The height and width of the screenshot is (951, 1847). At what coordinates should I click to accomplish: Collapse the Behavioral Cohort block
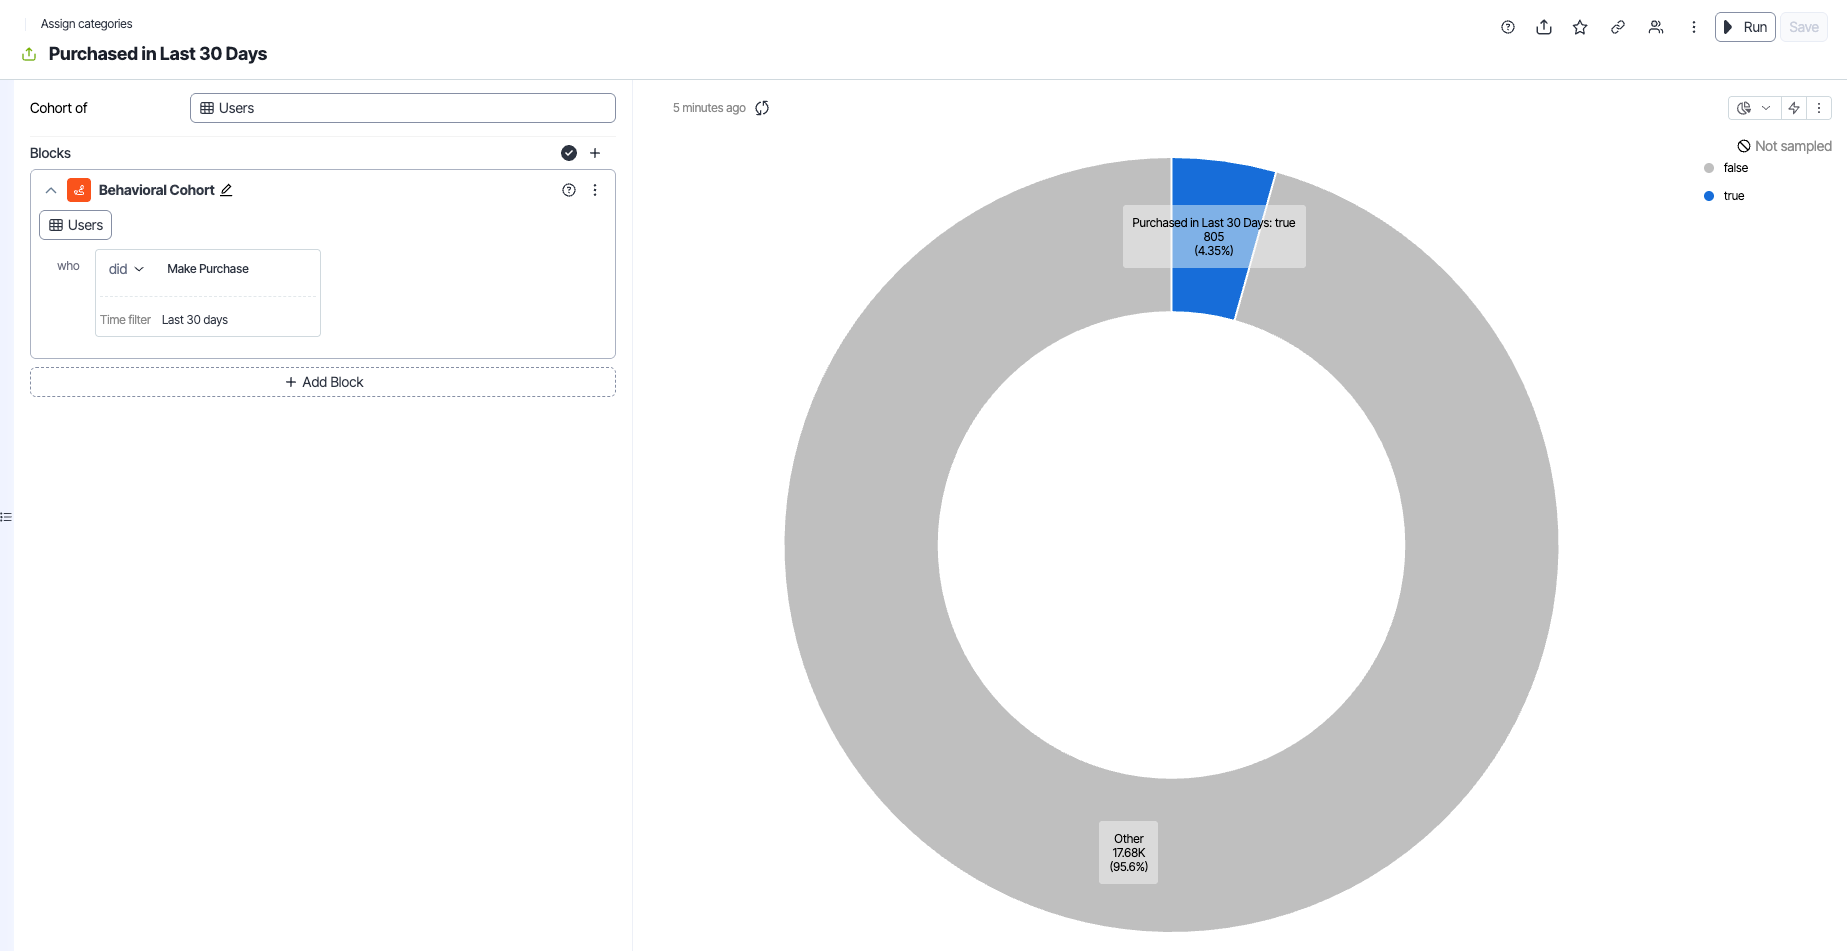pyautogui.click(x=51, y=190)
